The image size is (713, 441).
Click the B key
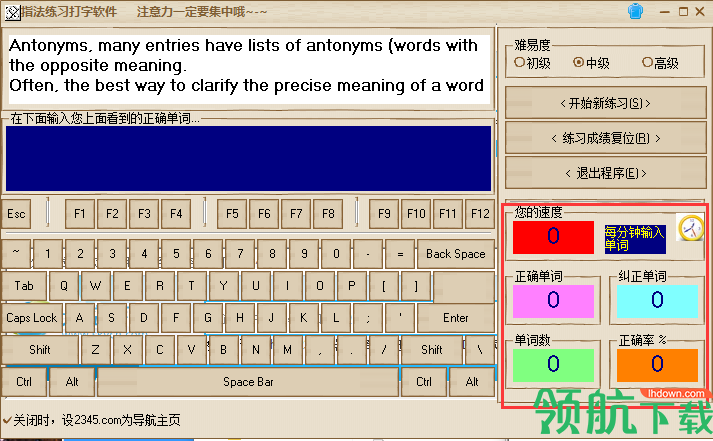click(x=224, y=350)
